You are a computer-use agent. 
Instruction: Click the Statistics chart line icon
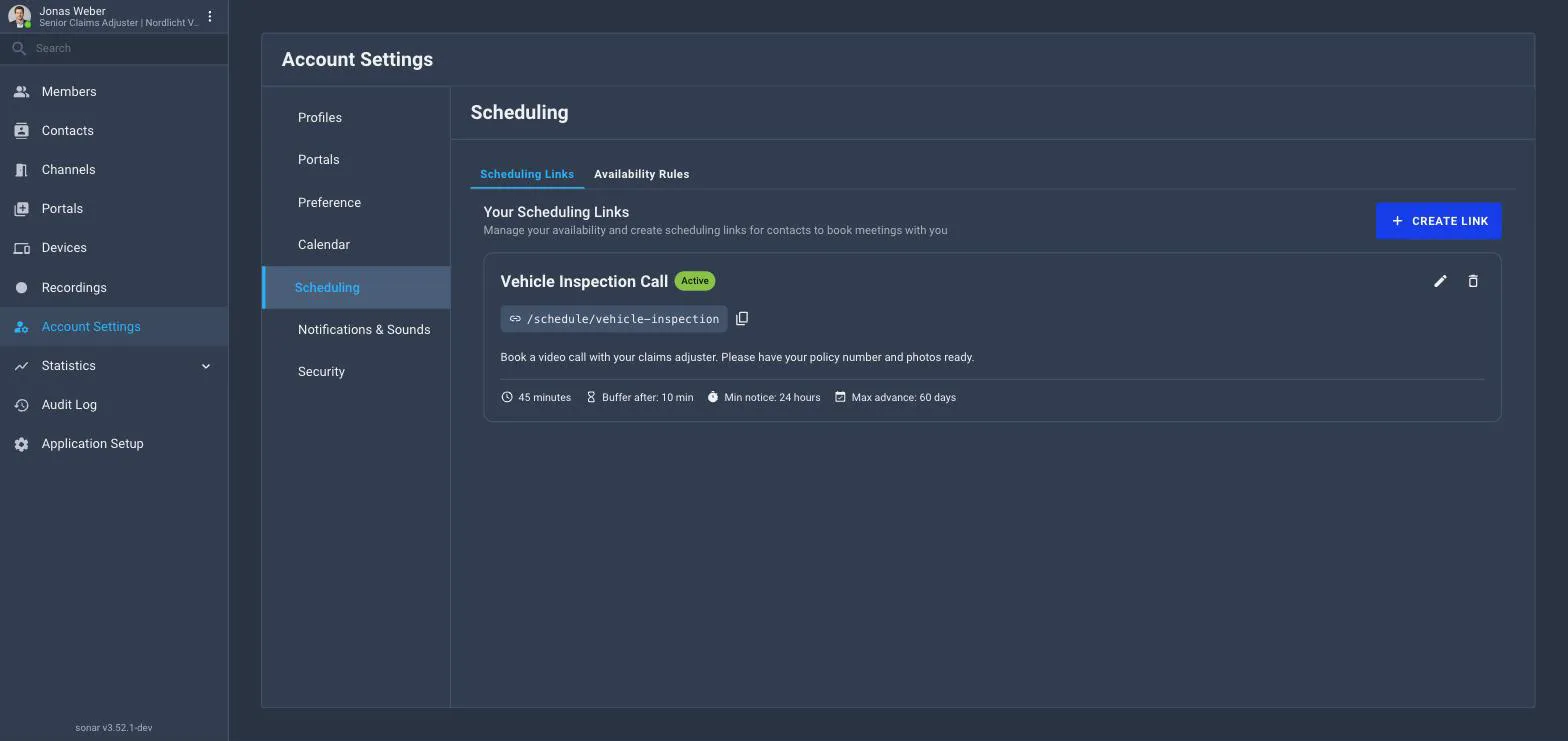coord(21,366)
